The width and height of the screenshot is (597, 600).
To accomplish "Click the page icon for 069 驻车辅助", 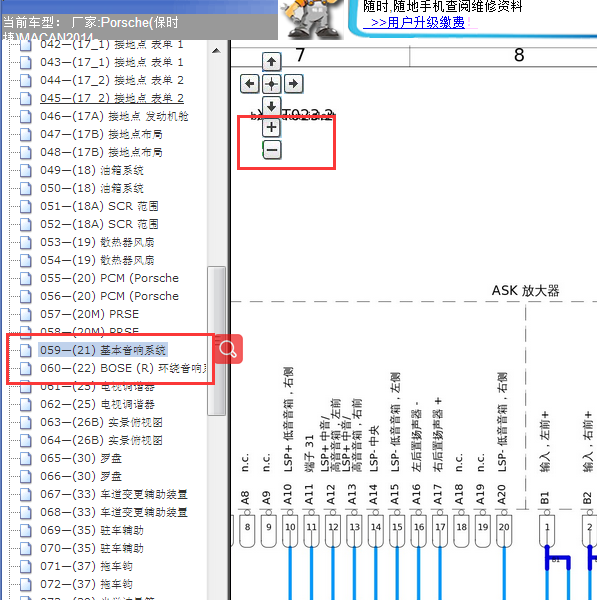I will pyautogui.click(x=26, y=530).
